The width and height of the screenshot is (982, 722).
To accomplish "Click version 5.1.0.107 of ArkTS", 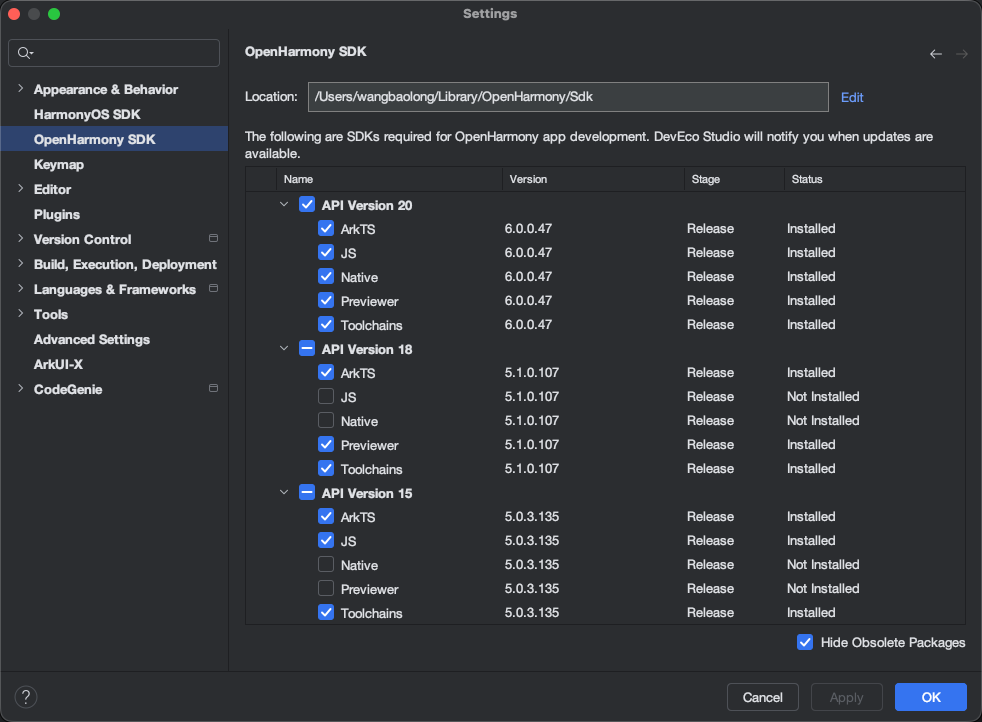I will (x=532, y=373).
